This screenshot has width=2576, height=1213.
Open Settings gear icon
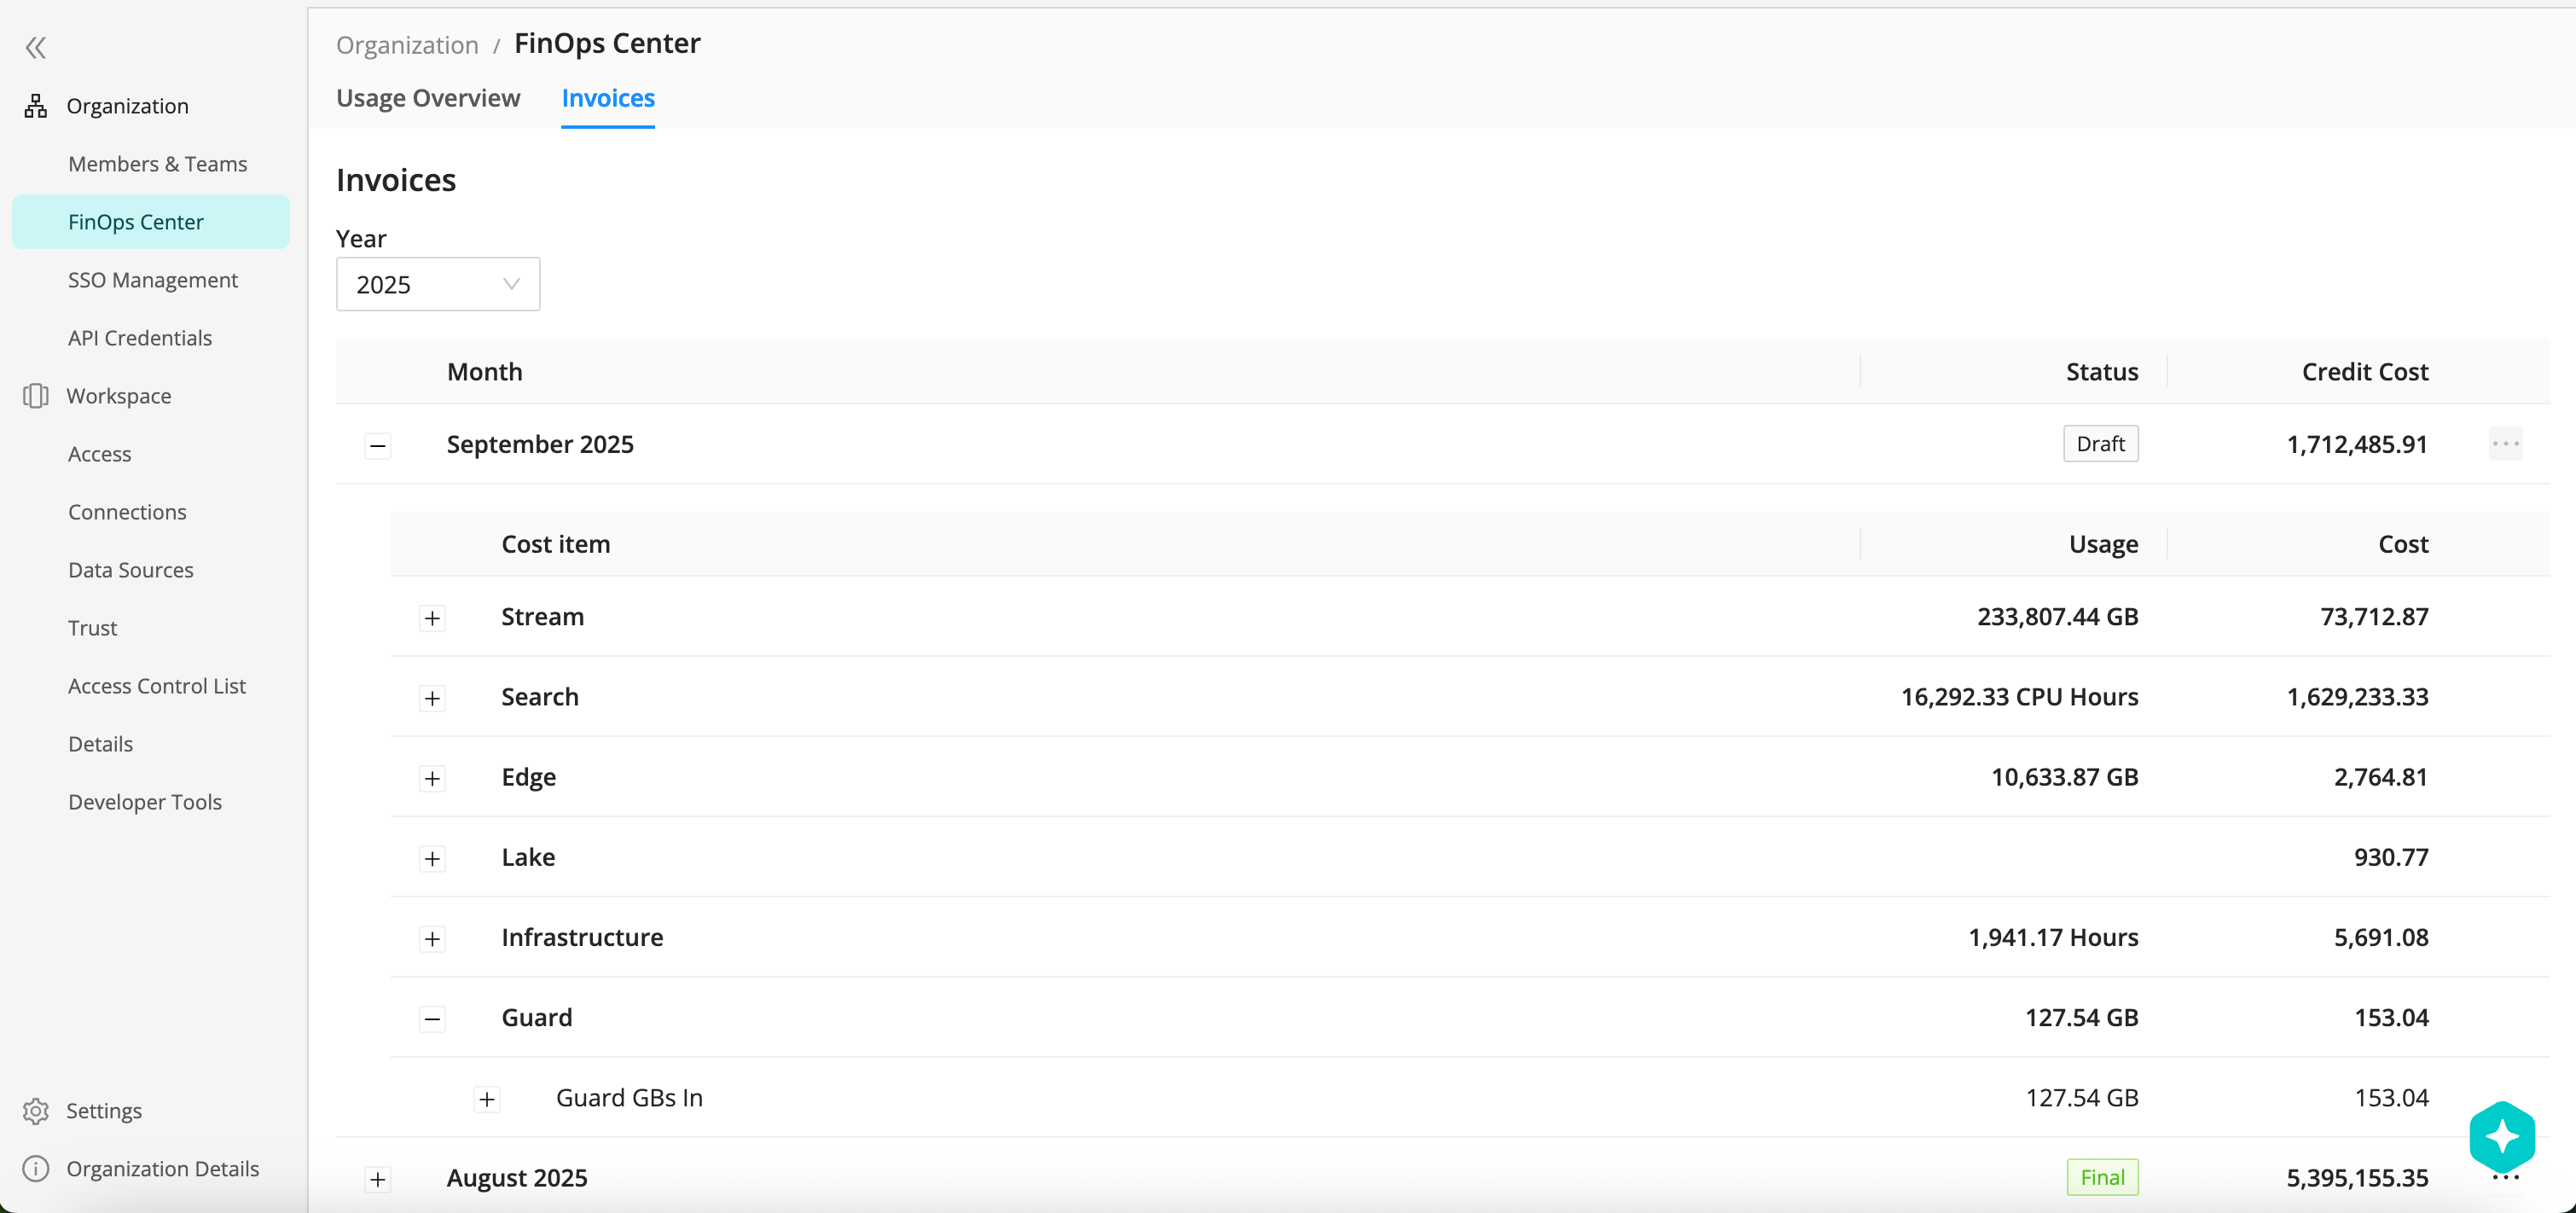36,1111
